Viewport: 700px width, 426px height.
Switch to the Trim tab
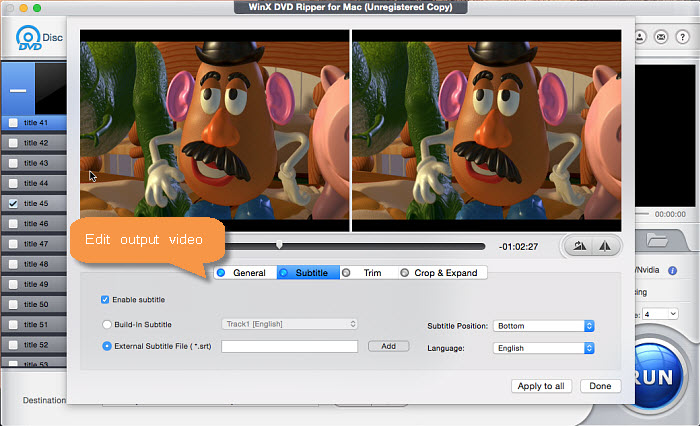click(x=369, y=273)
